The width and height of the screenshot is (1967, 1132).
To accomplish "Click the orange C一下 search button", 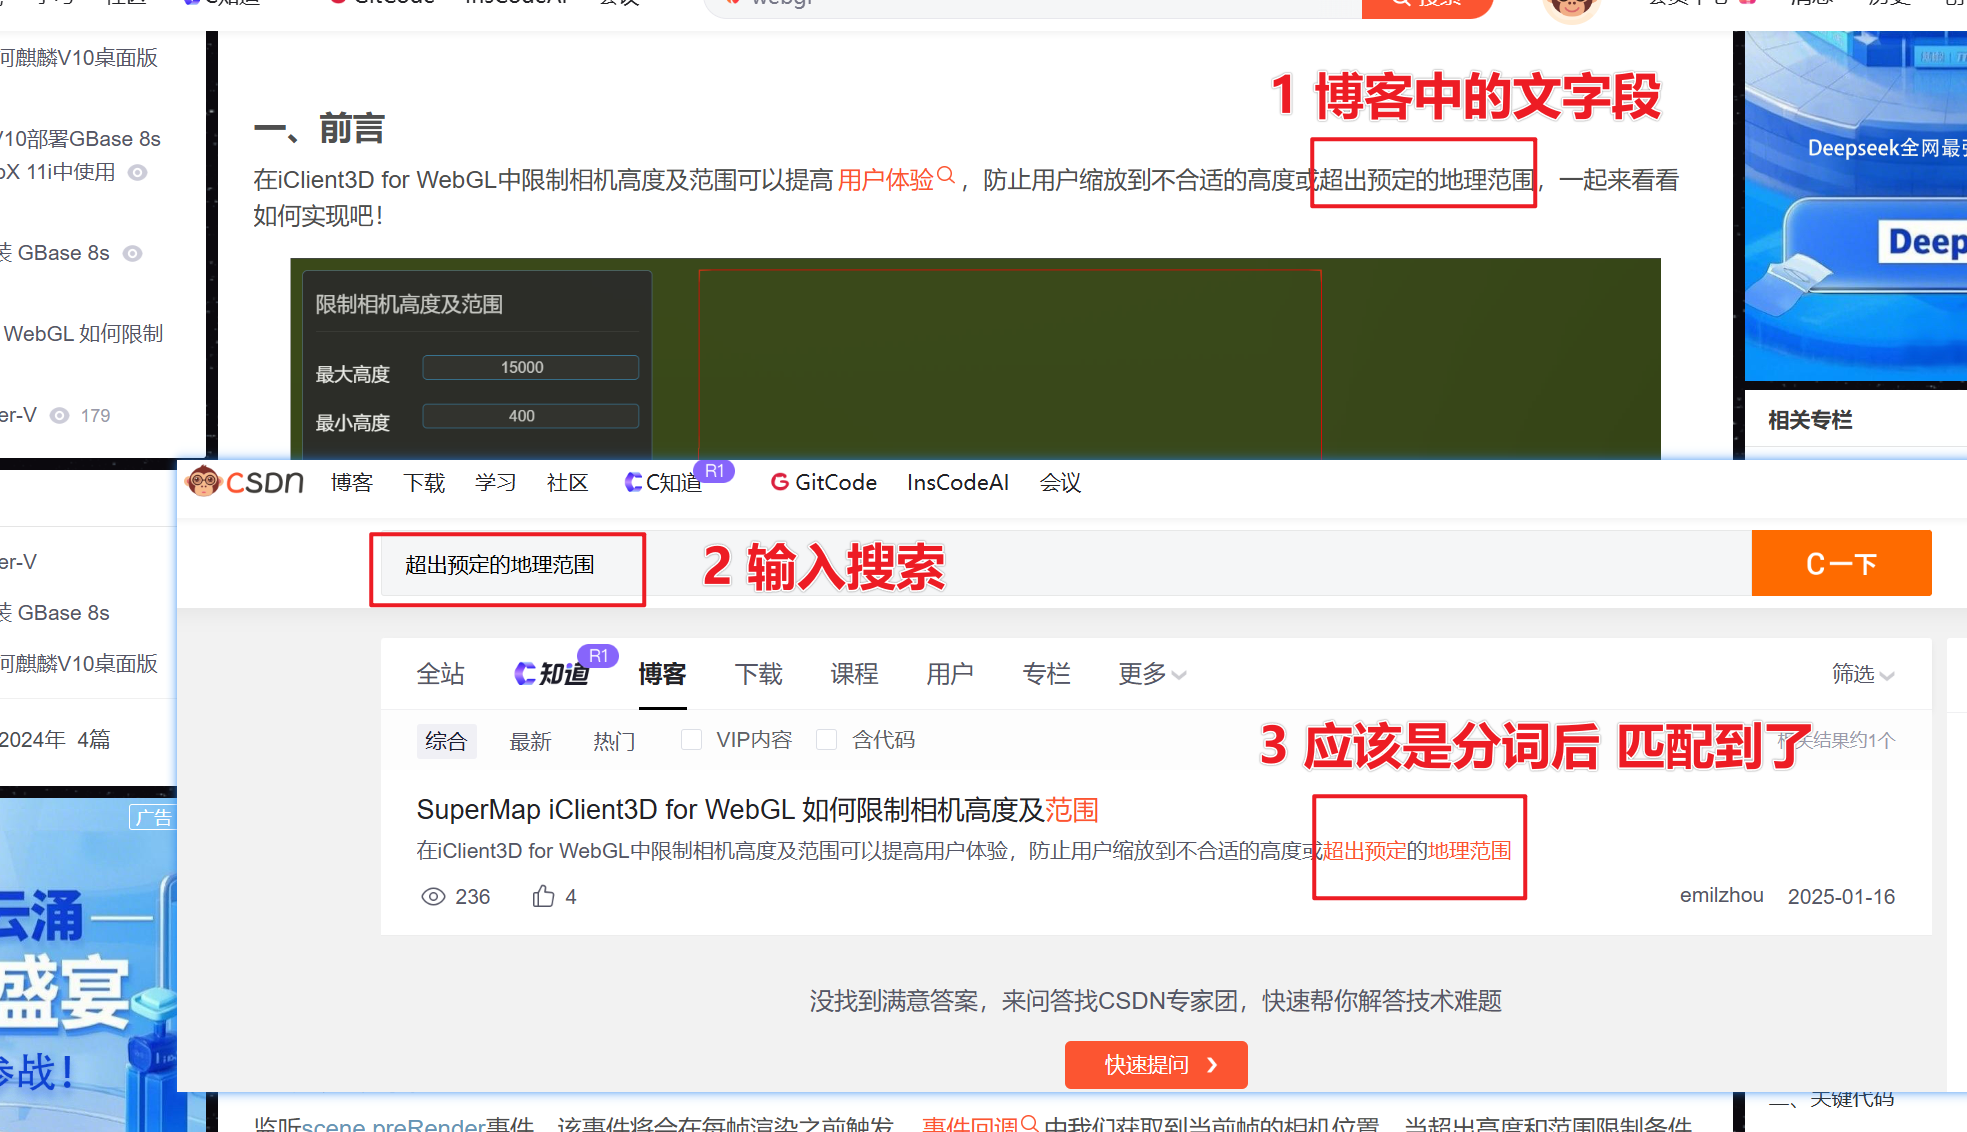I will [1841, 563].
